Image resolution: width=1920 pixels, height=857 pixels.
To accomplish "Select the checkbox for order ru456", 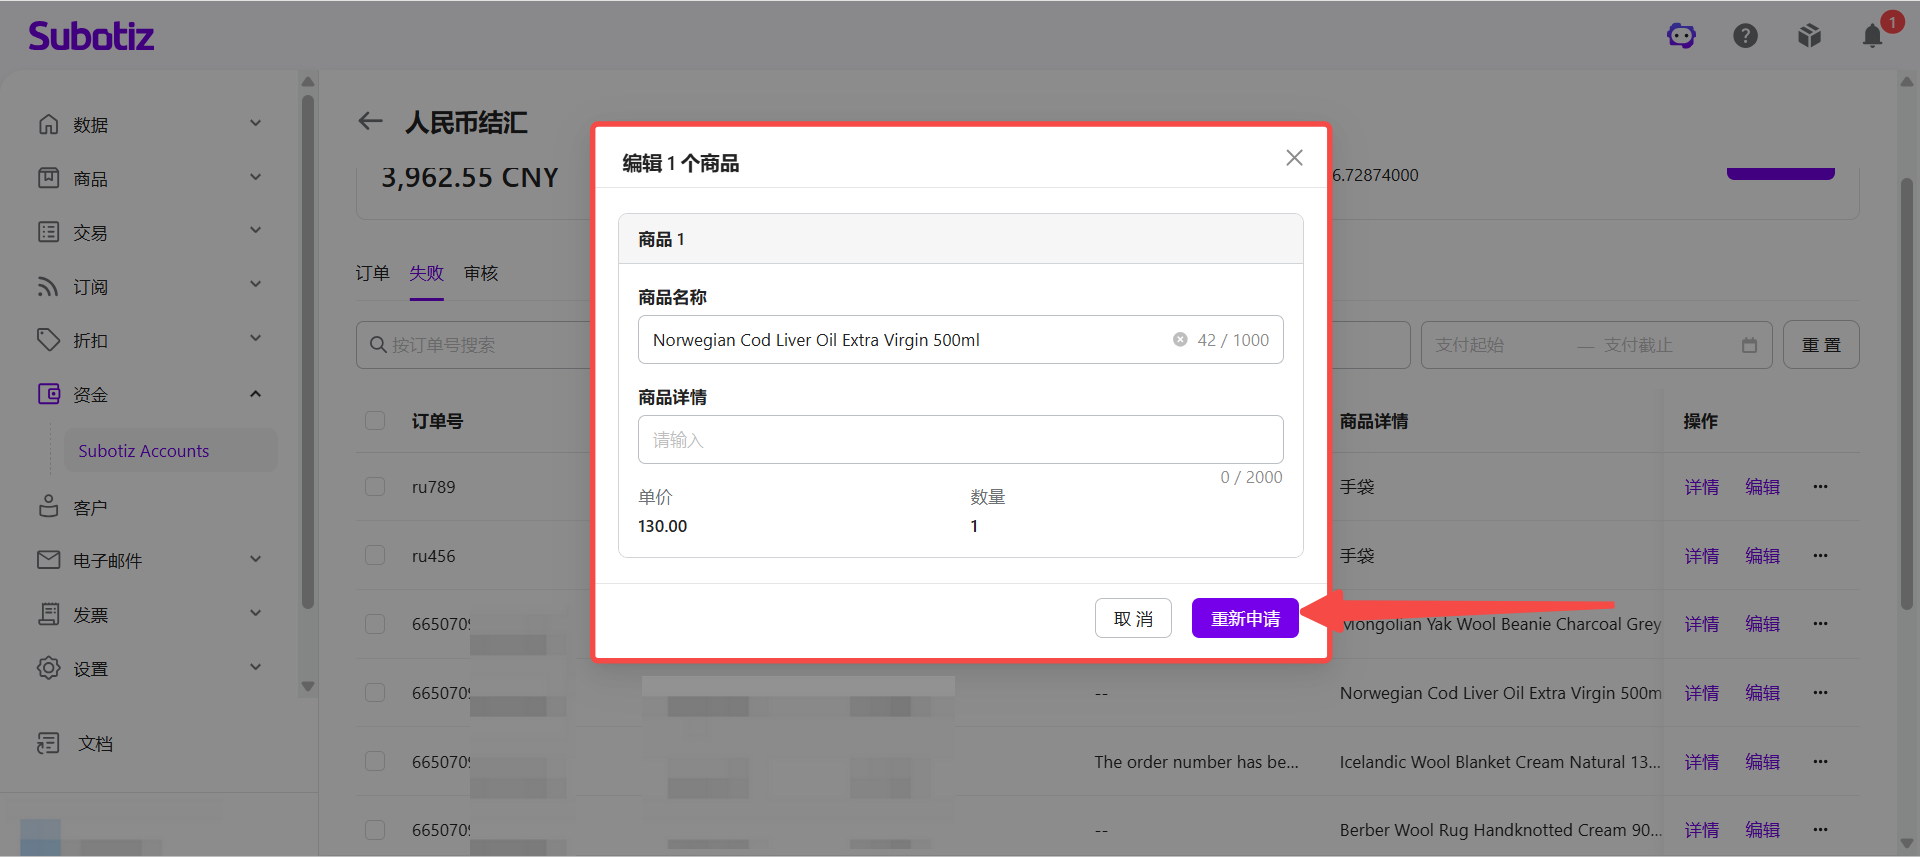I will tap(375, 556).
